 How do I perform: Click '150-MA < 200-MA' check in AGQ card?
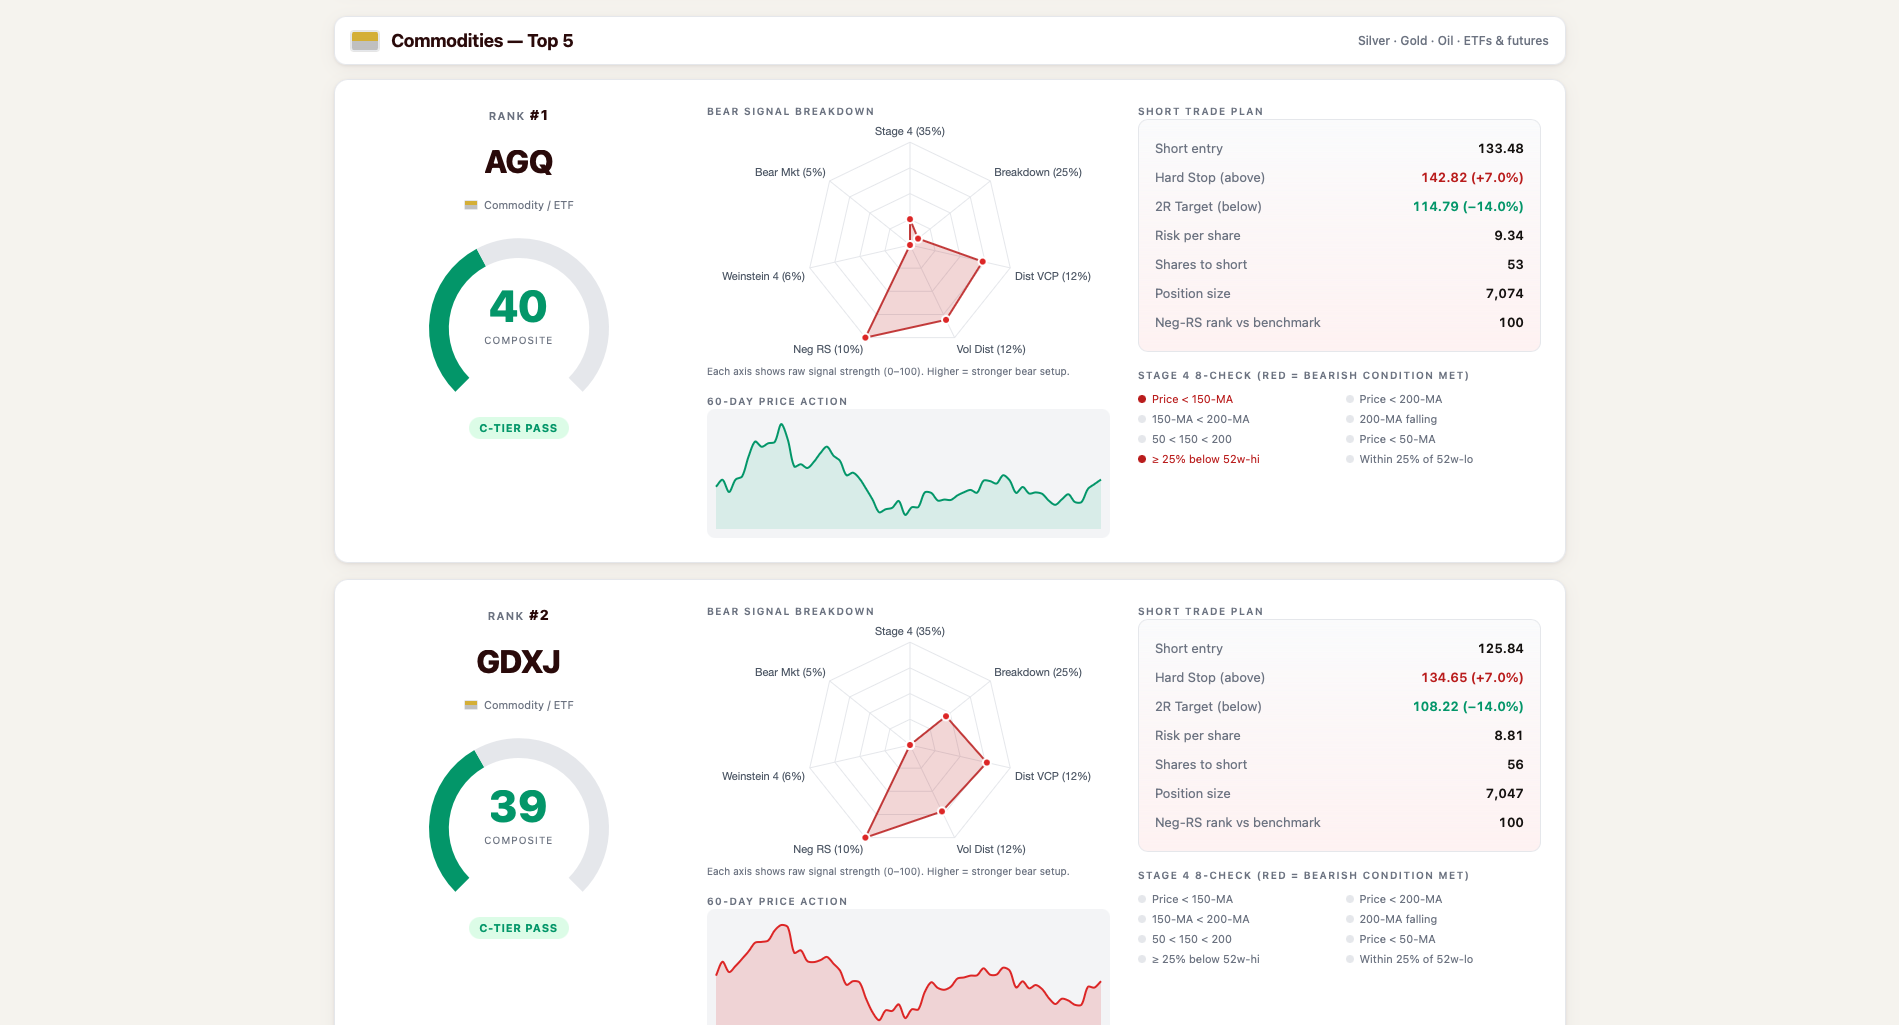click(1194, 419)
